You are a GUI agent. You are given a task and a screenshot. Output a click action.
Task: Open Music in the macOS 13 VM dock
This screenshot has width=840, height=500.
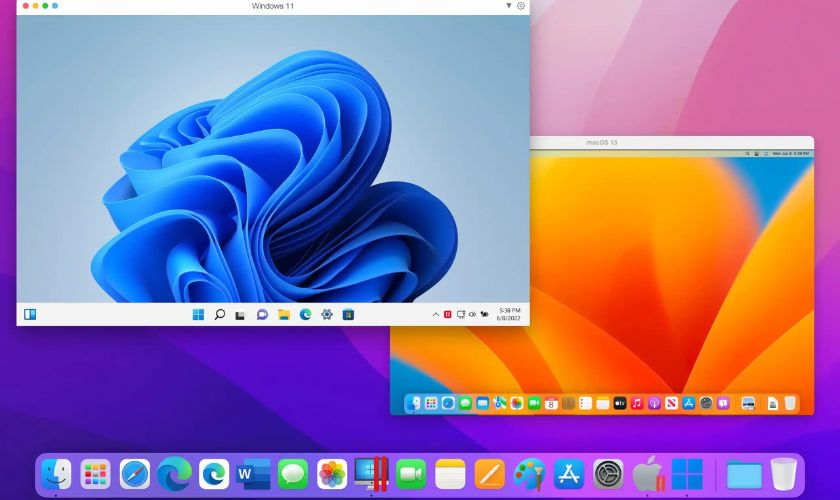click(x=637, y=403)
